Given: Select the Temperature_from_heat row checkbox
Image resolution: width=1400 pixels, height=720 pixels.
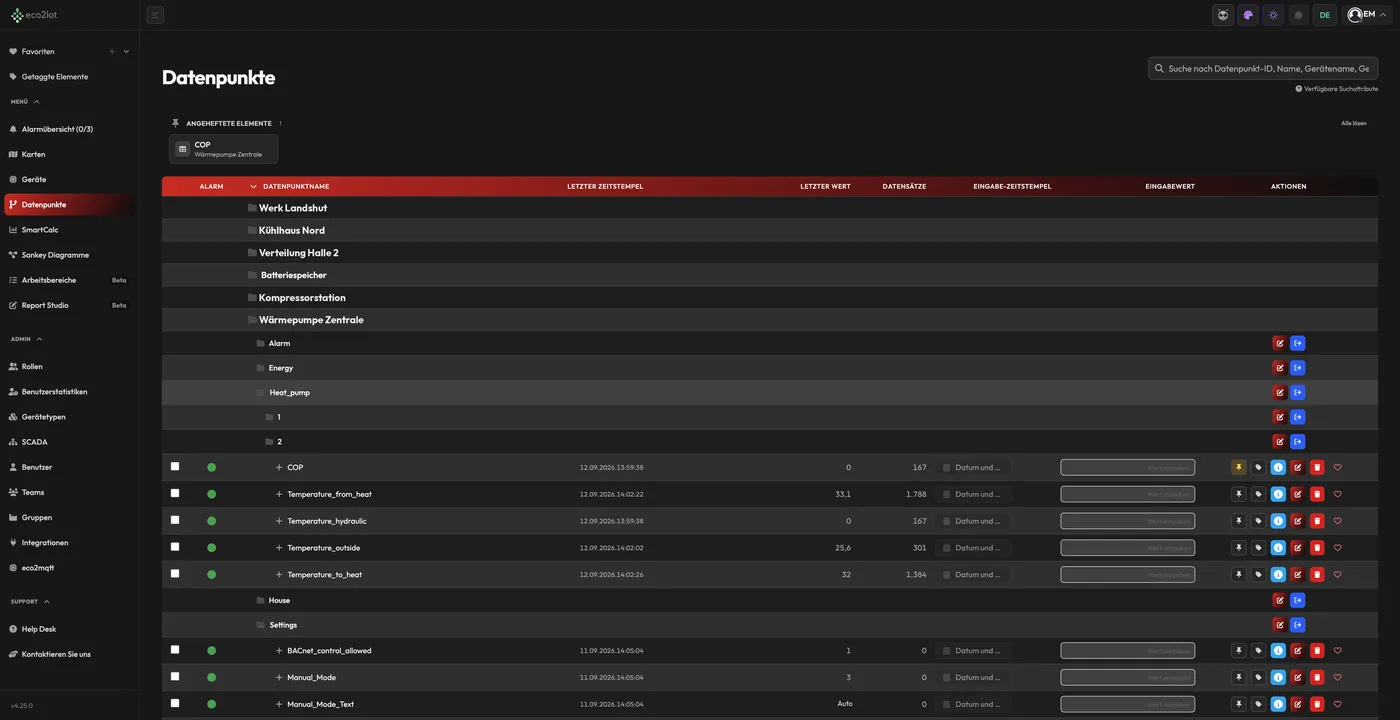Looking at the screenshot, I should (175, 493).
